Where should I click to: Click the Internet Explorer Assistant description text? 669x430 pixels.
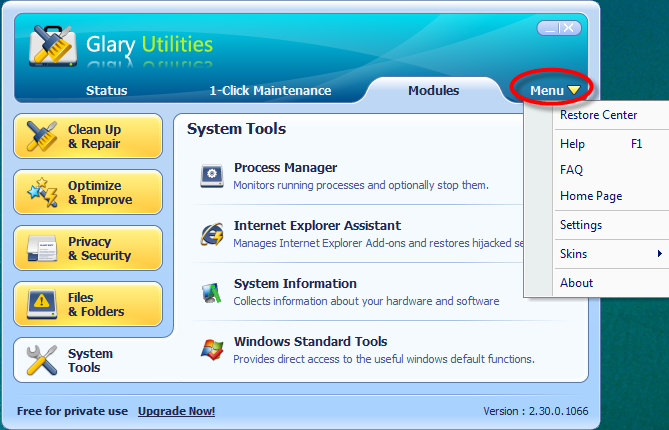click(378, 243)
